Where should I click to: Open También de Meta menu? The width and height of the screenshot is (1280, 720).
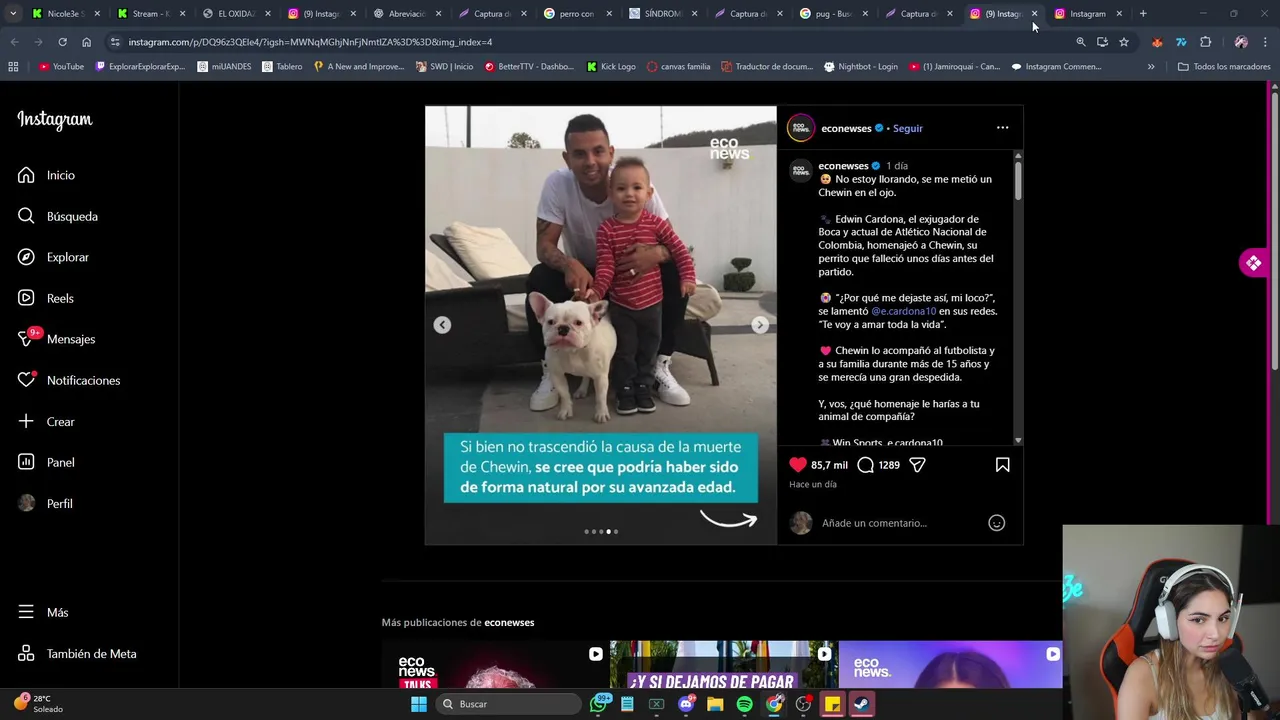coord(77,653)
